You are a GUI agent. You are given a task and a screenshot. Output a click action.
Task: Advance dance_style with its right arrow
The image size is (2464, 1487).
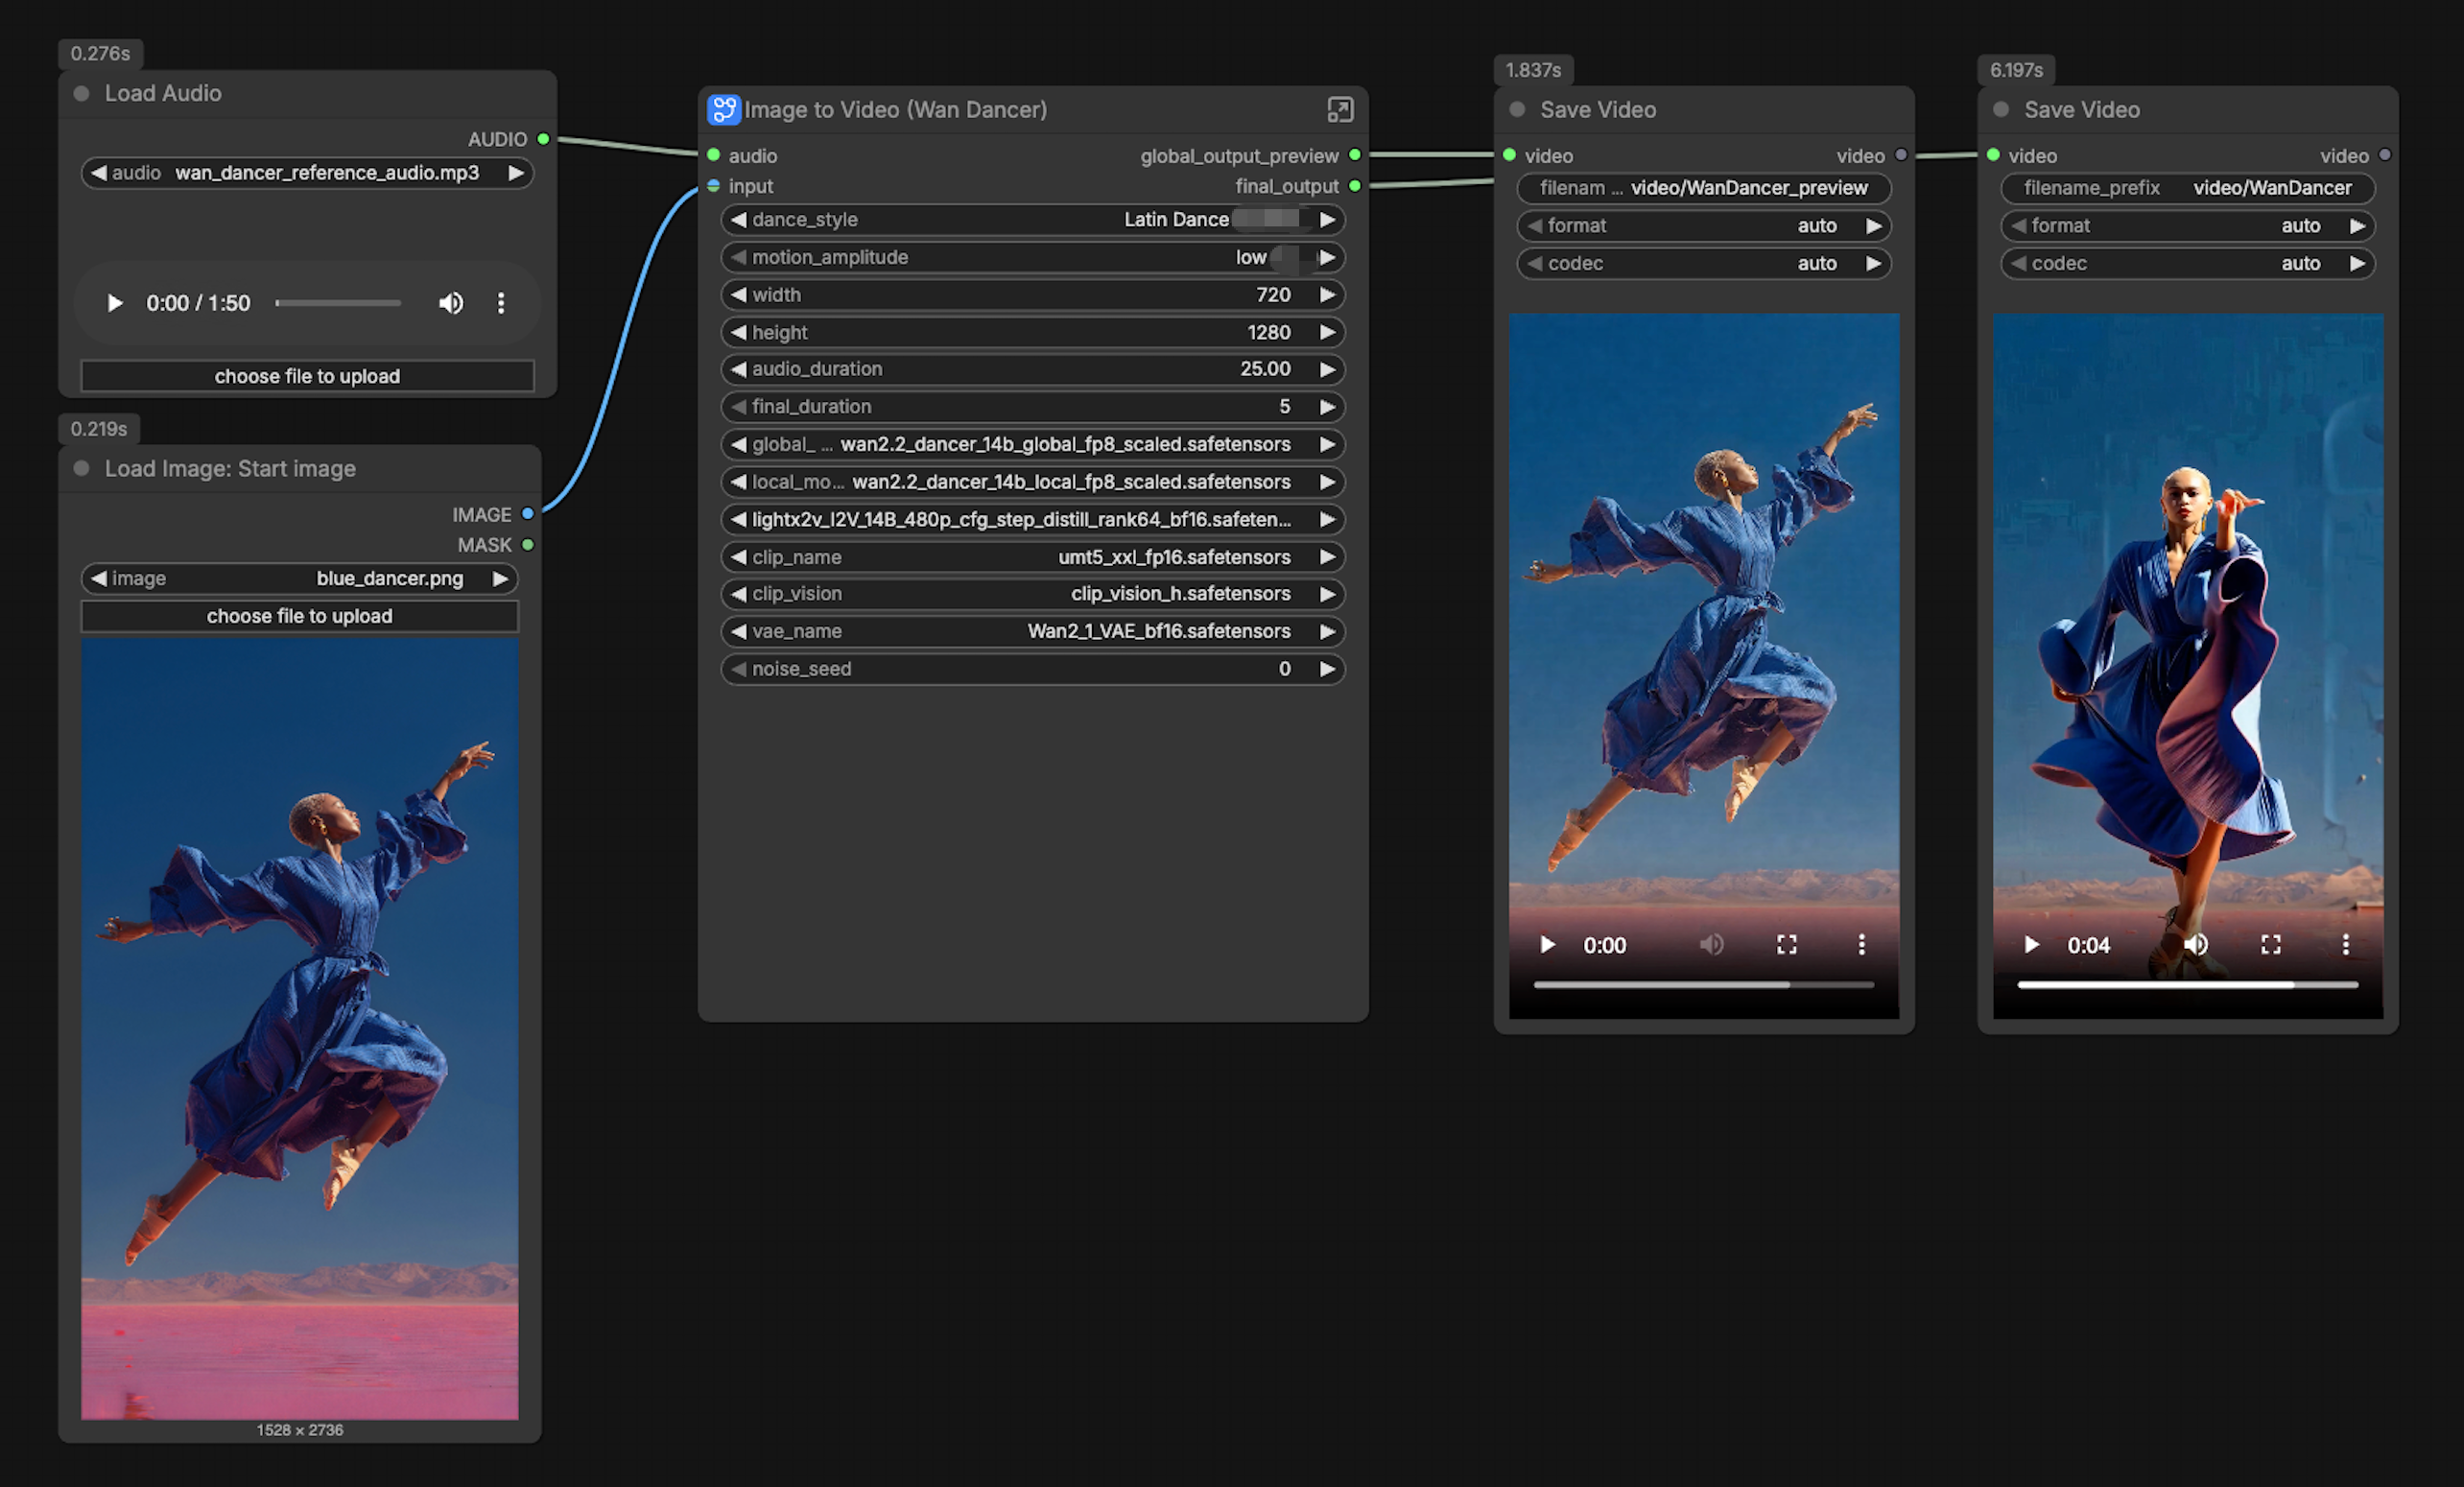[1327, 219]
